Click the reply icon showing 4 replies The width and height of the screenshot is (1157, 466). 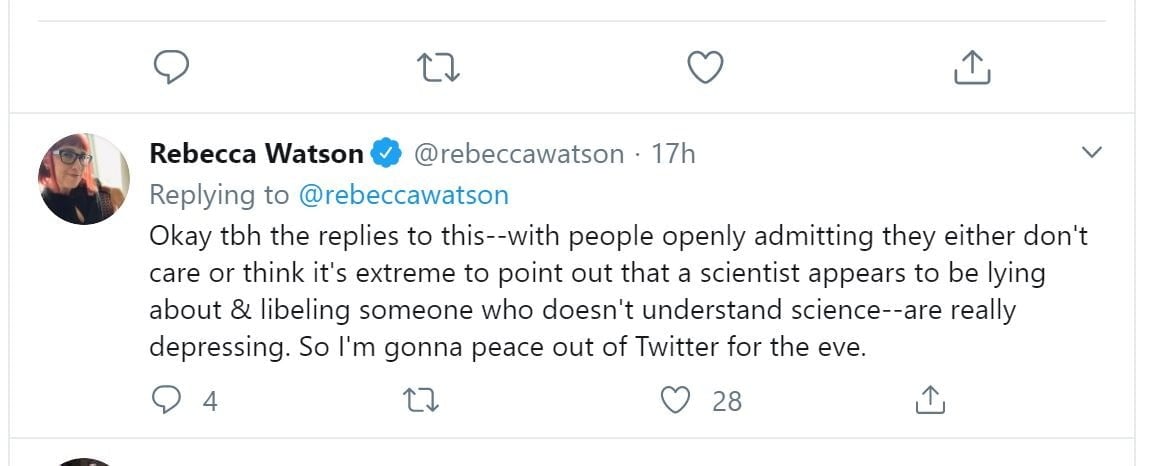(164, 400)
